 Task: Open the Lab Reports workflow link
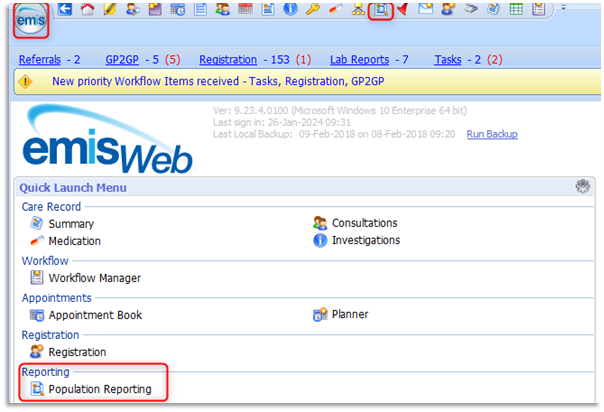click(360, 60)
